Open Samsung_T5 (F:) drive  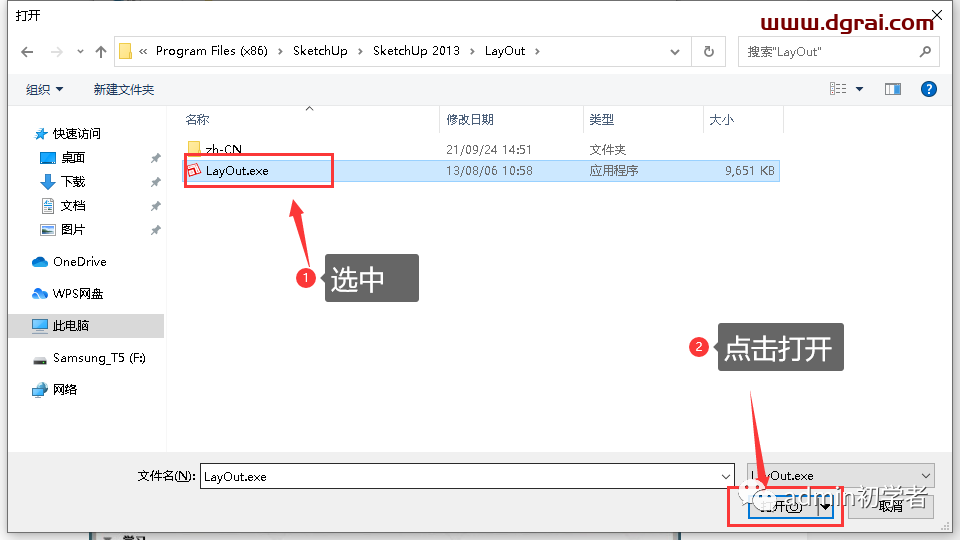point(99,358)
